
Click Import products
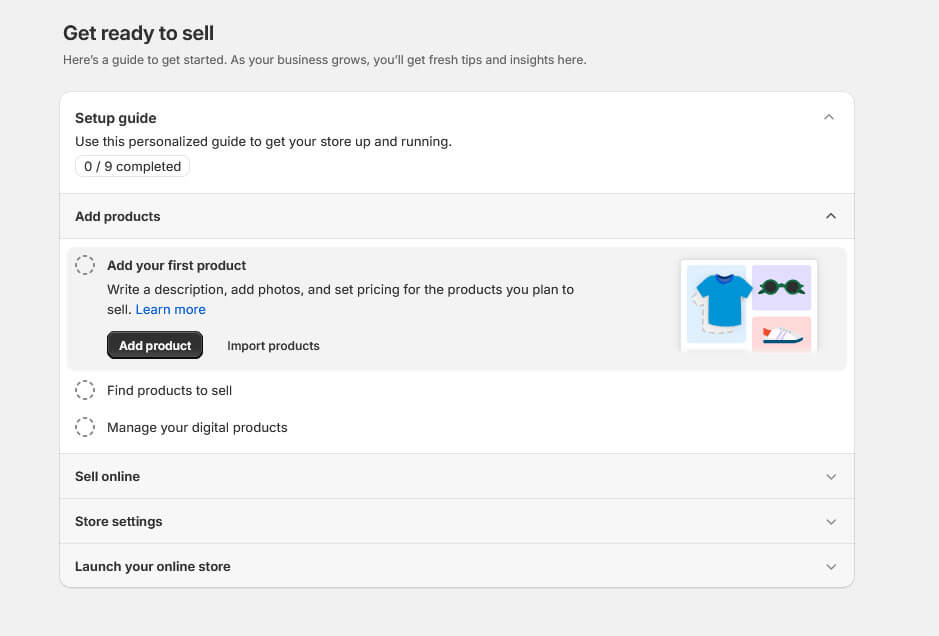pos(273,346)
